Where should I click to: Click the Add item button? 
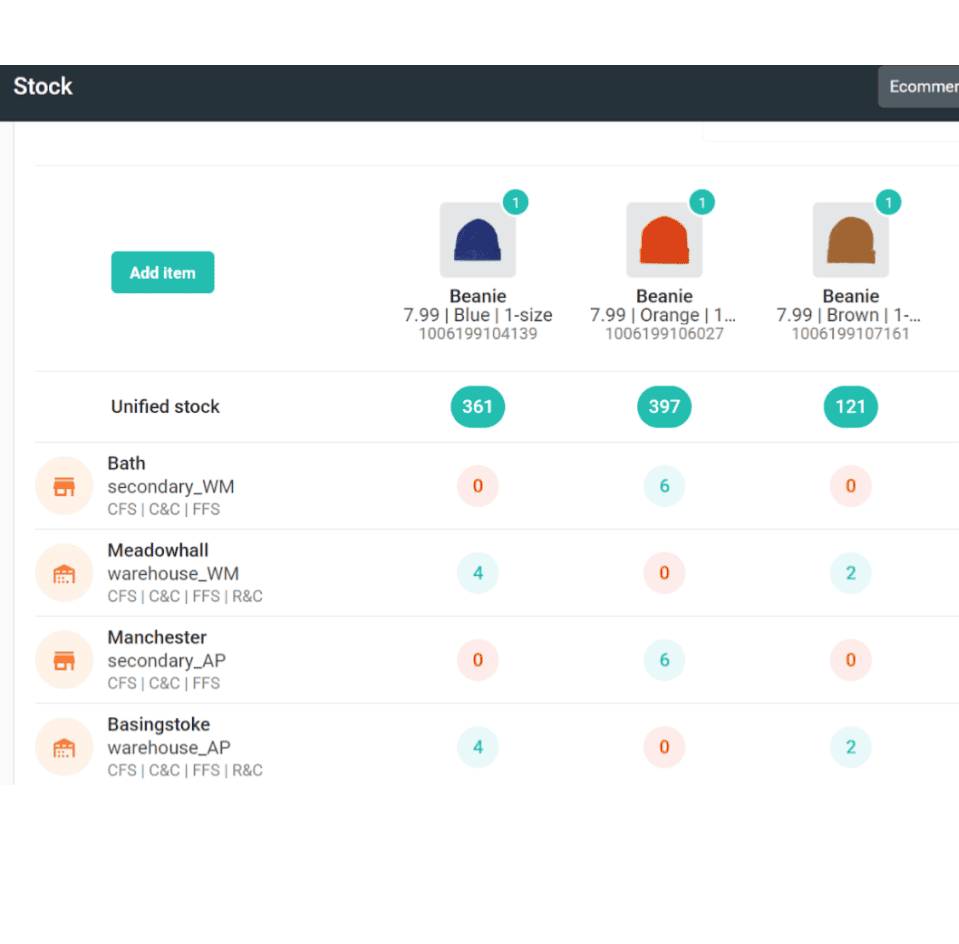pyautogui.click(x=162, y=272)
